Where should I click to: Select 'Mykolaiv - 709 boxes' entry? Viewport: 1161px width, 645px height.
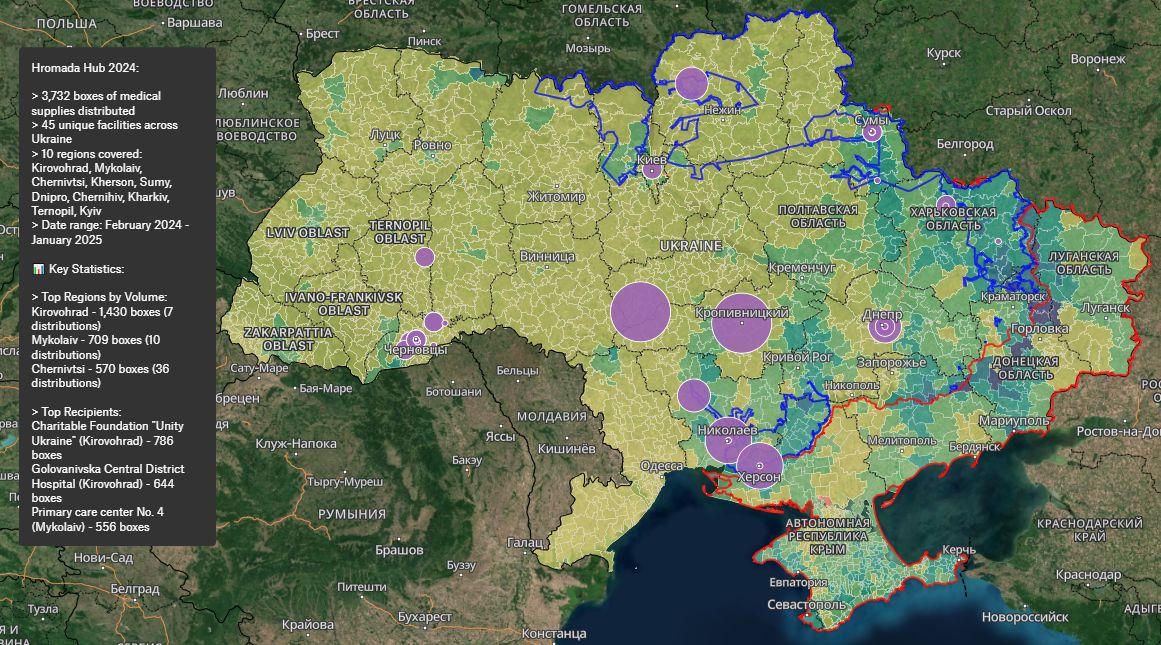(x=96, y=347)
